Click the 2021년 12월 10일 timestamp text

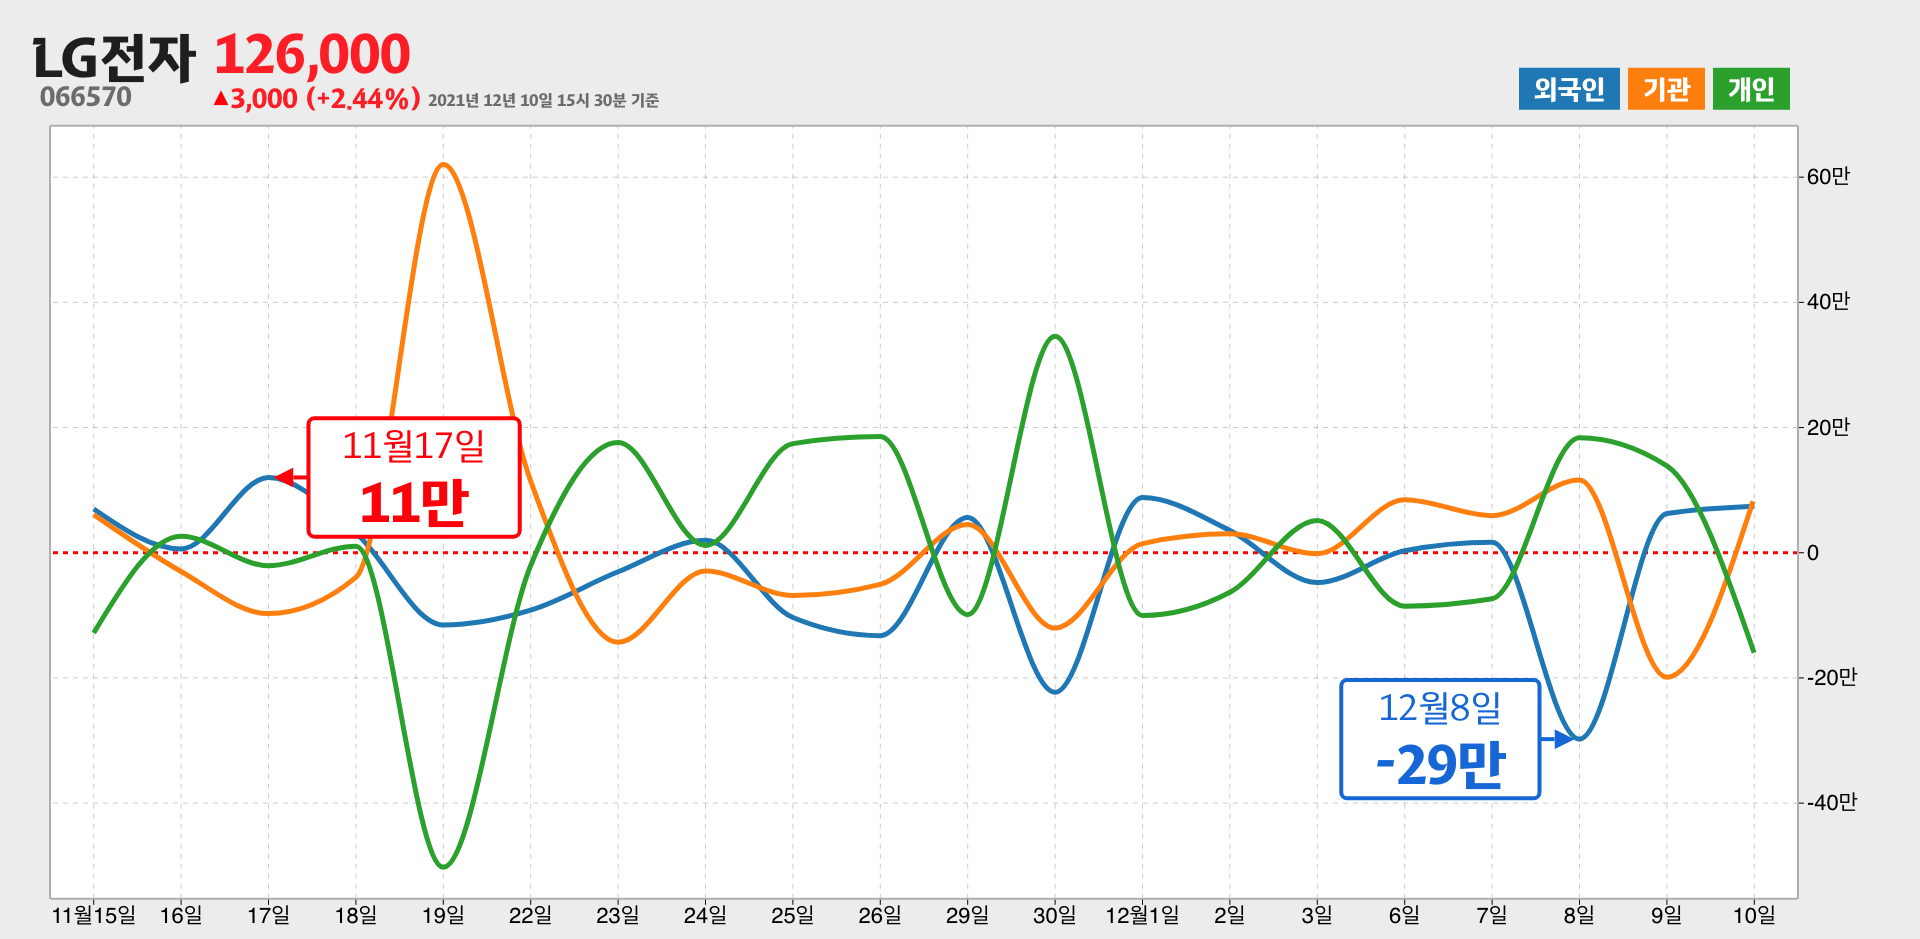click(x=543, y=100)
